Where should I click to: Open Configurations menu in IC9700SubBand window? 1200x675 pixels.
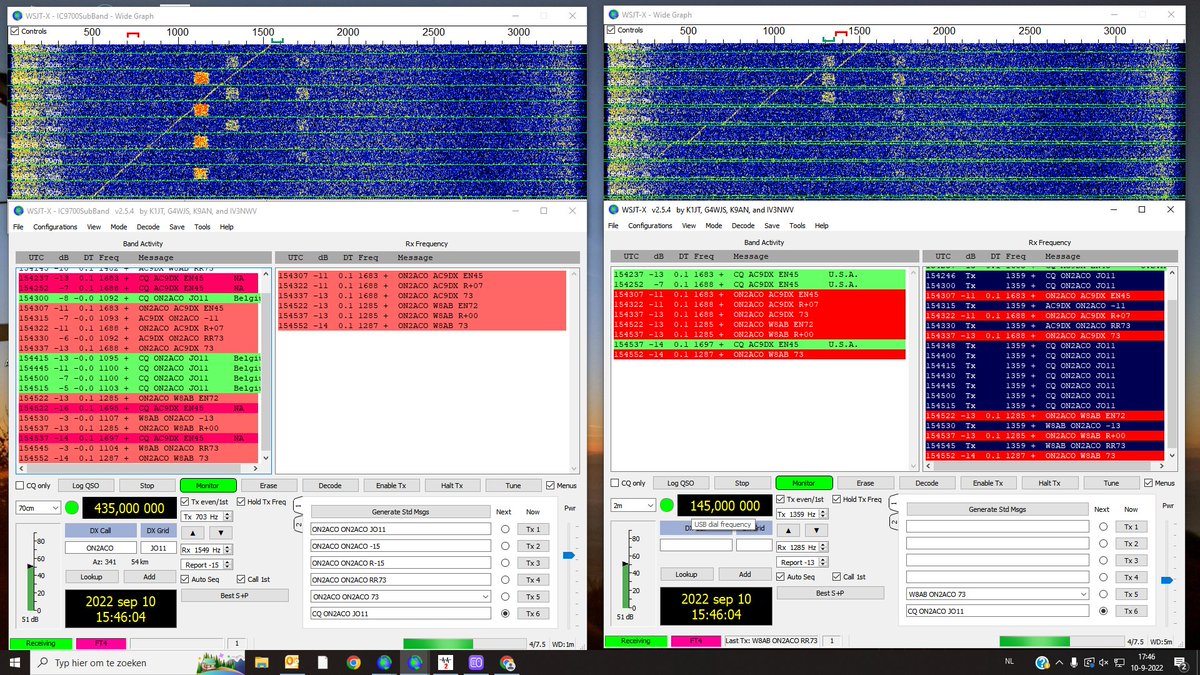55,227
